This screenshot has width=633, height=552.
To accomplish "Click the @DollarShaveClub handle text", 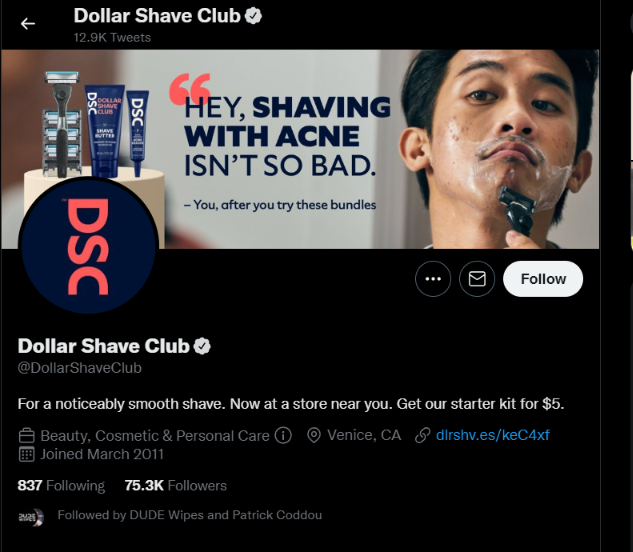I will click(80, 368).
